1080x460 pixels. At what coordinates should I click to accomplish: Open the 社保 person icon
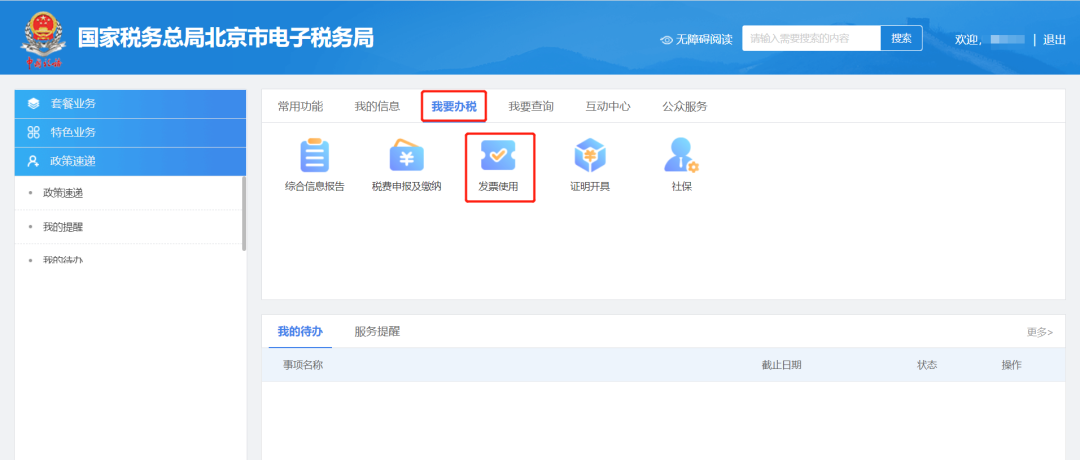point(681,156)
